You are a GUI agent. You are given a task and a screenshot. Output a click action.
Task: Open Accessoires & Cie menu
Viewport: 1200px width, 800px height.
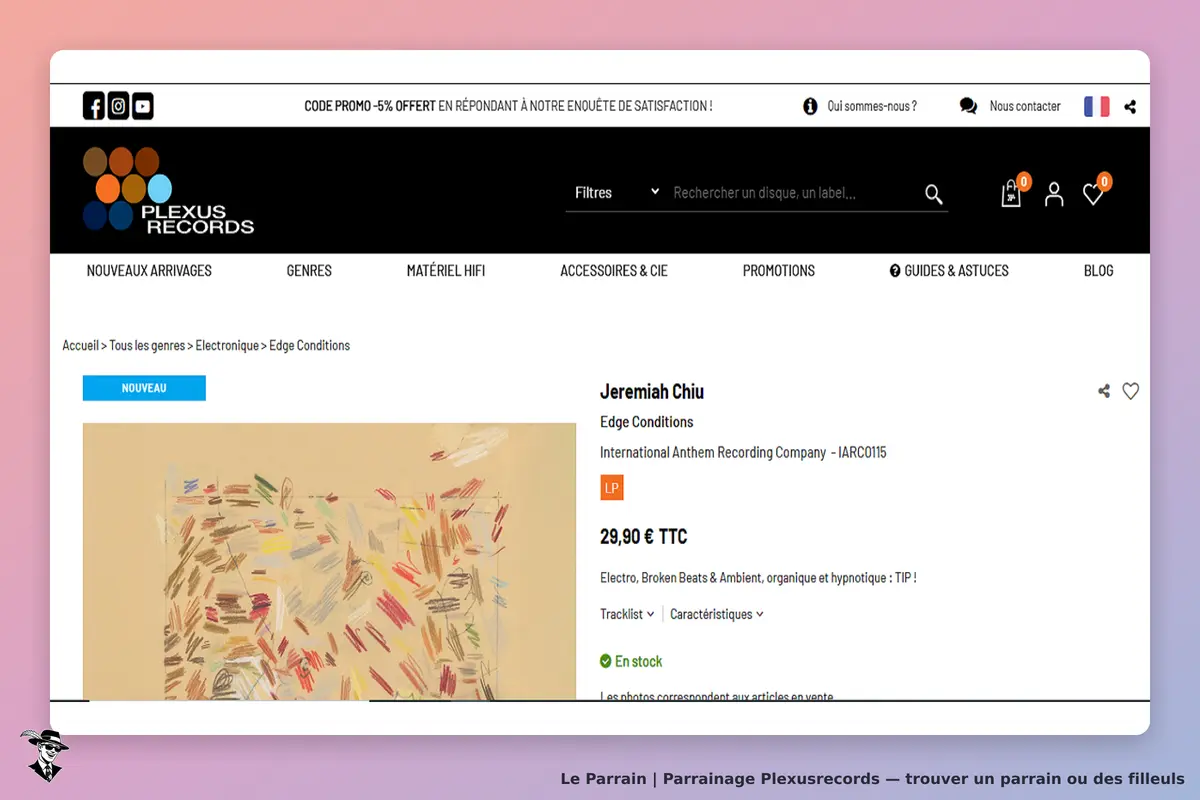[614, 270]
